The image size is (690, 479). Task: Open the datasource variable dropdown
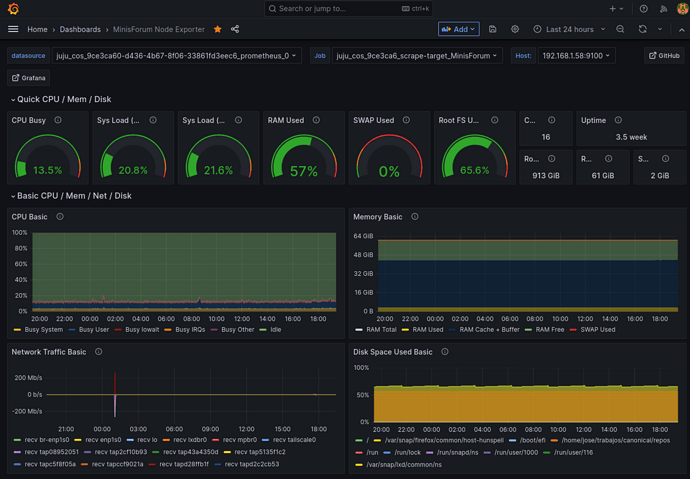click(x=176, y=56)
